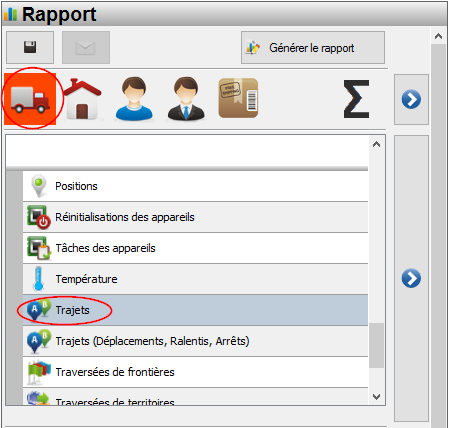The image size is (449, 428).
Task: Save report using the floppy disk icon
Action: (30, 47)
